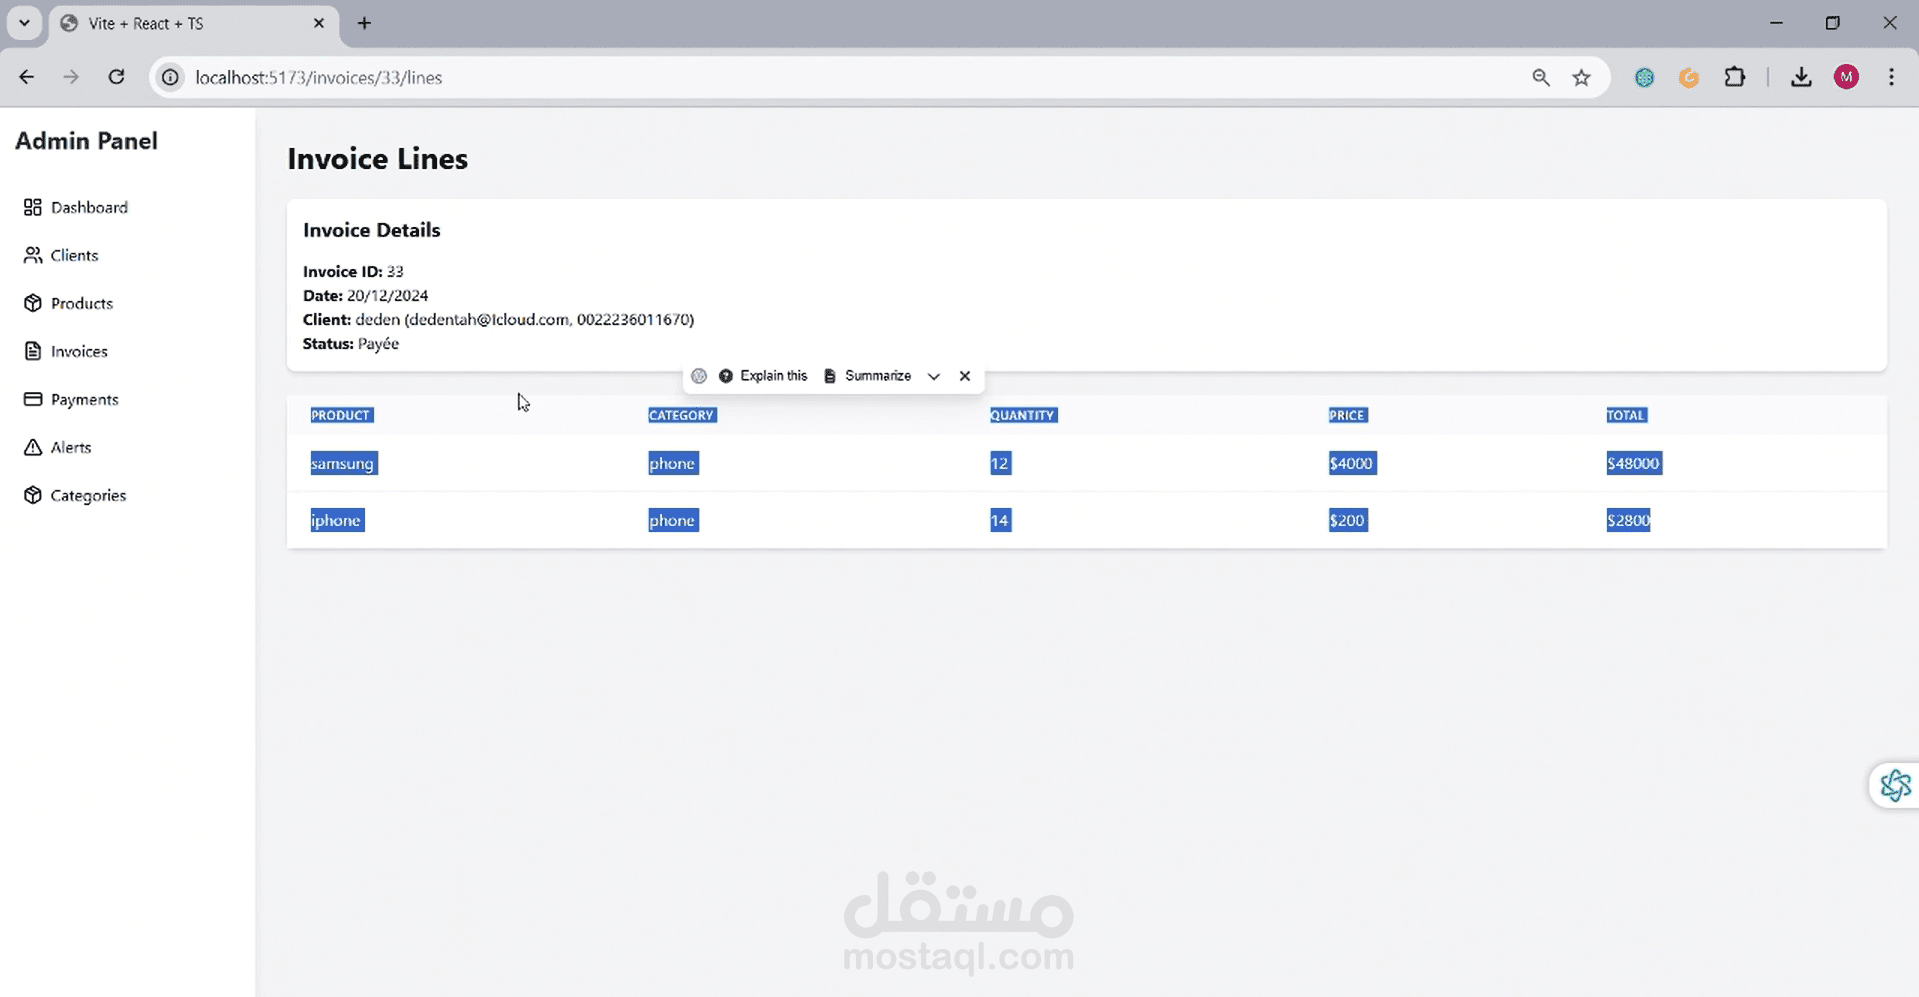This screenshot has height=997, width=1919.
Task: Select the Clients people icon in sidebar
Action: point(32,255)
